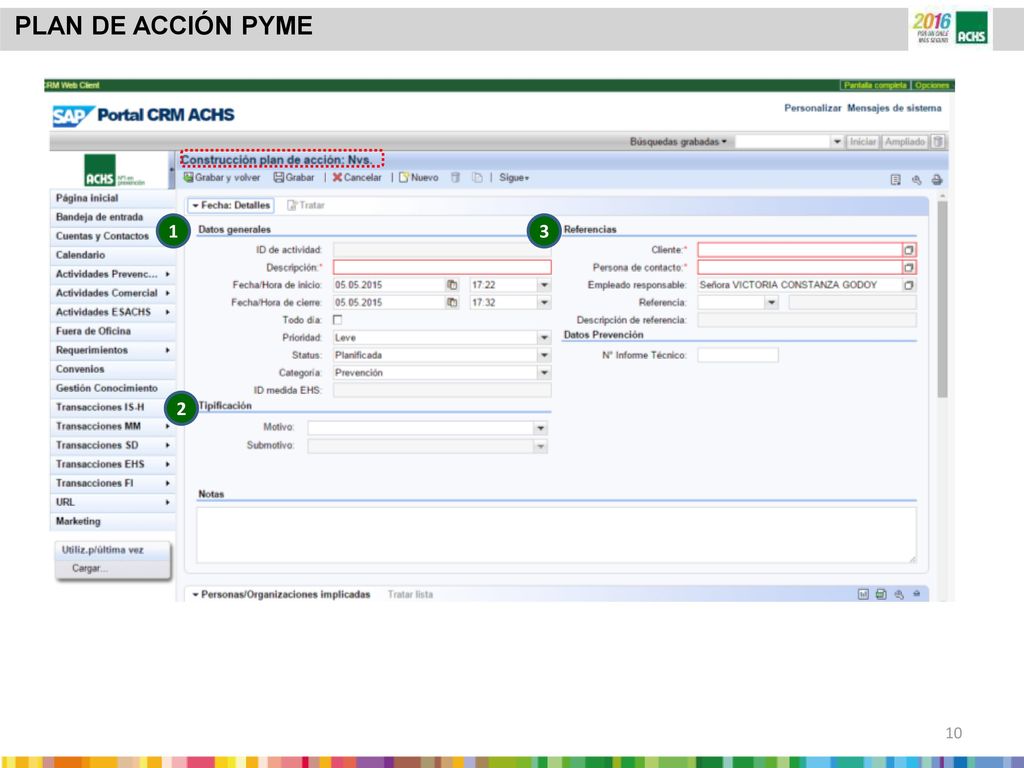Open Gestión Conocimiento in sidebar
The height and width of the screenshot is (768, 1024).
tap(112, 388)
